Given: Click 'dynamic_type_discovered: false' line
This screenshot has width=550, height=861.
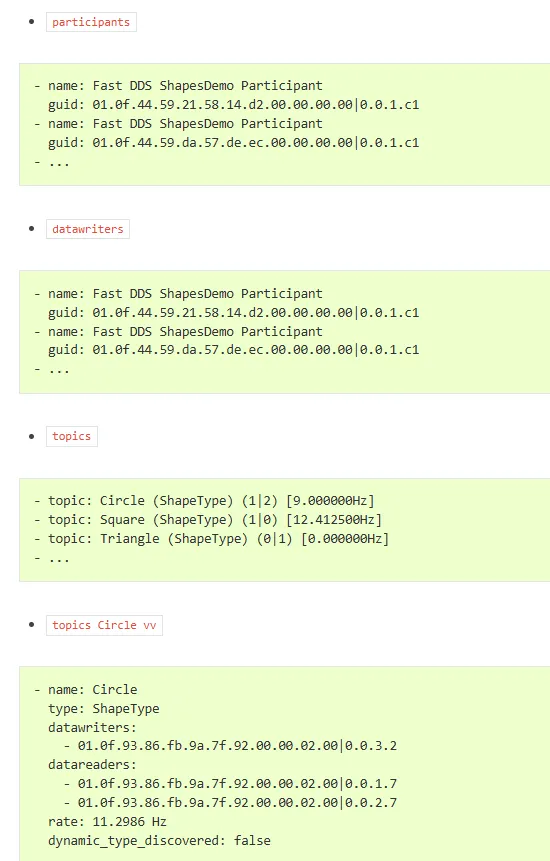Looking at the screenshot, I should [160, 841].
